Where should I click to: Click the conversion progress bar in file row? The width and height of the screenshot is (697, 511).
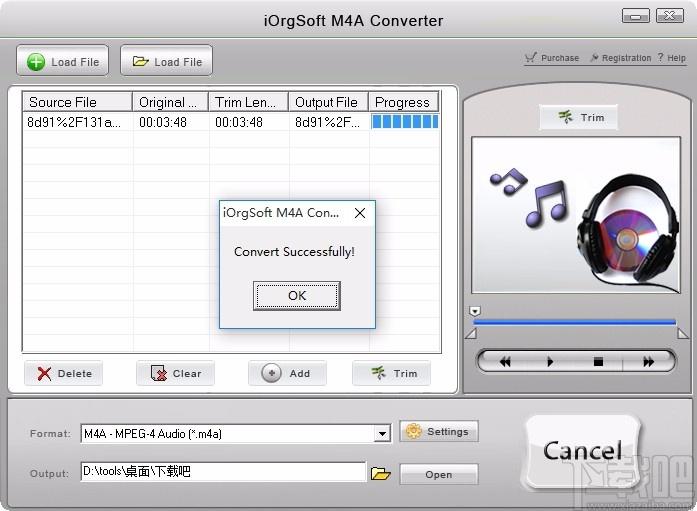(405, 122)
